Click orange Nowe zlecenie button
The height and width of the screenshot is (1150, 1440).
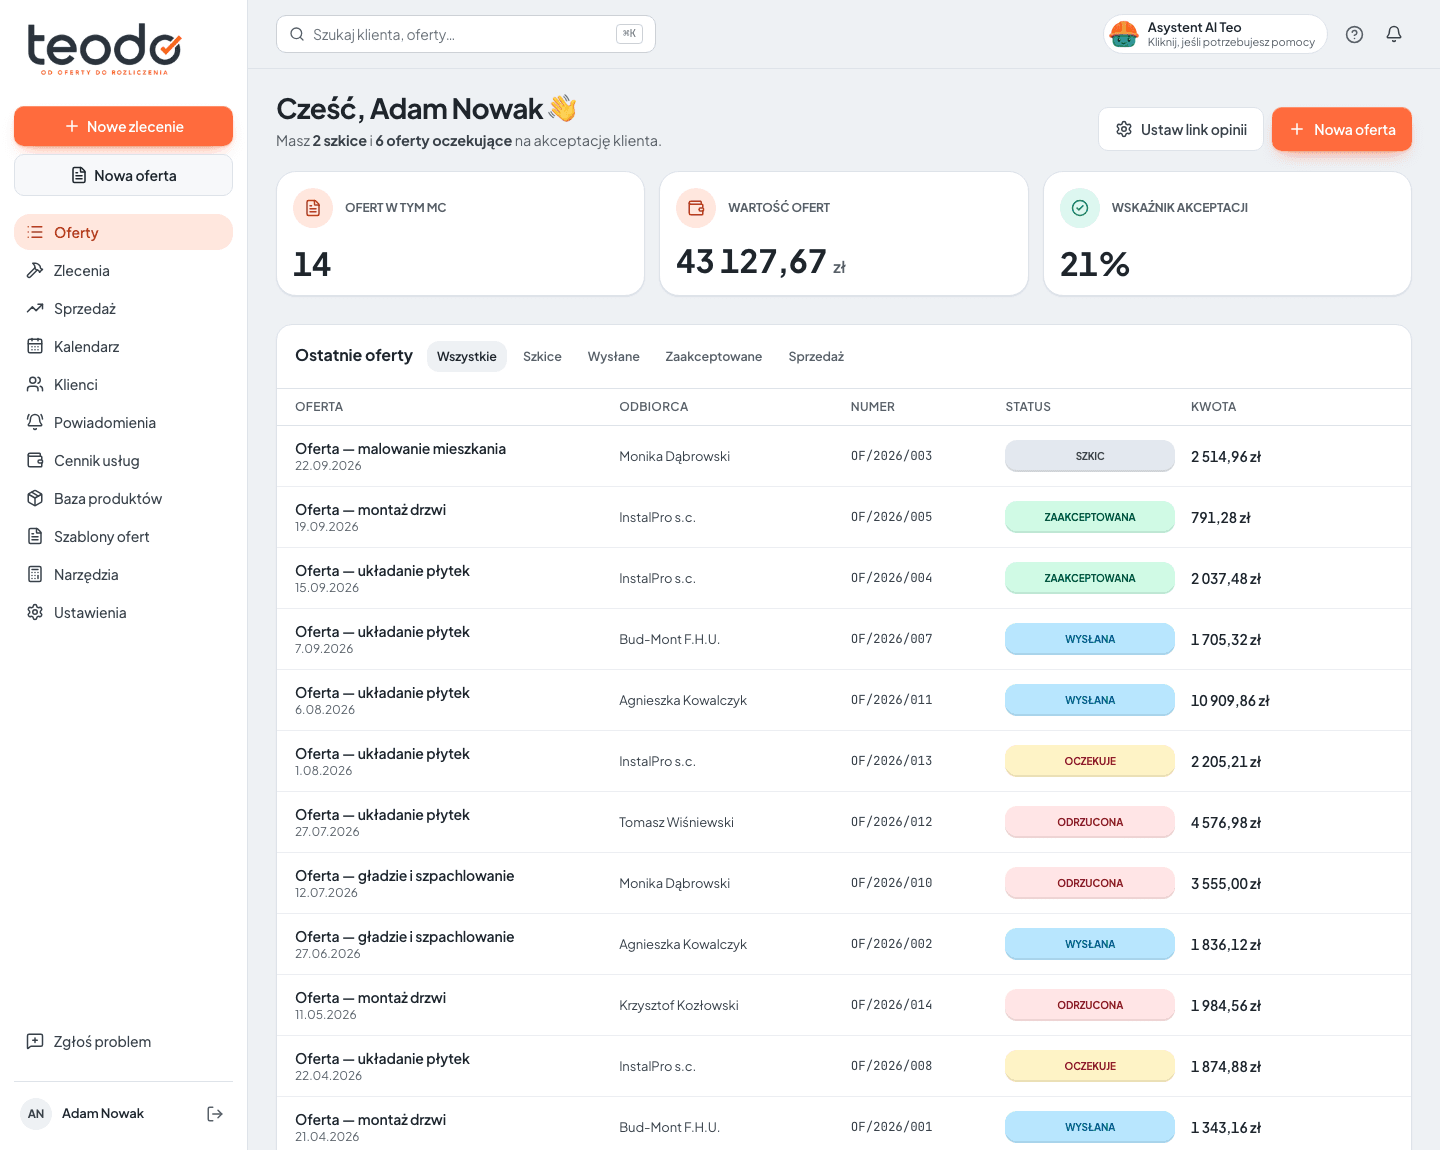123,126
